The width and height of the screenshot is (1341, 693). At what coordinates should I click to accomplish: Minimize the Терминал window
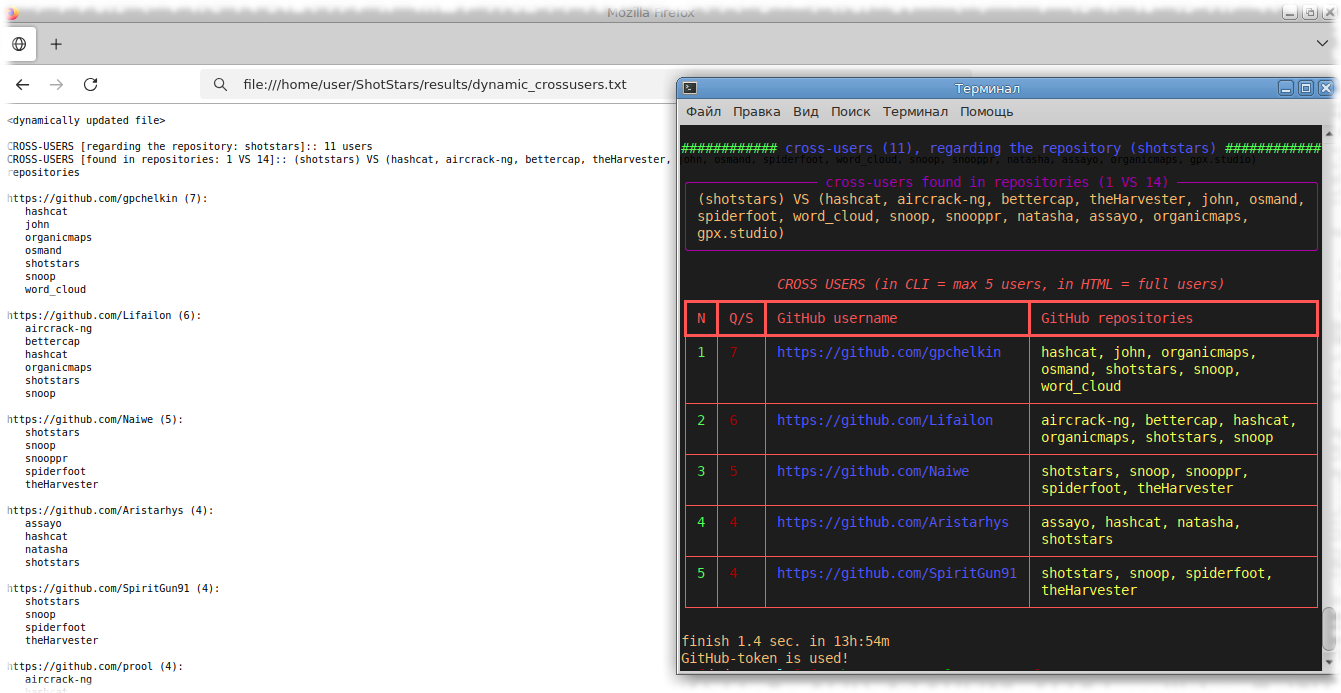(1287, 88)
